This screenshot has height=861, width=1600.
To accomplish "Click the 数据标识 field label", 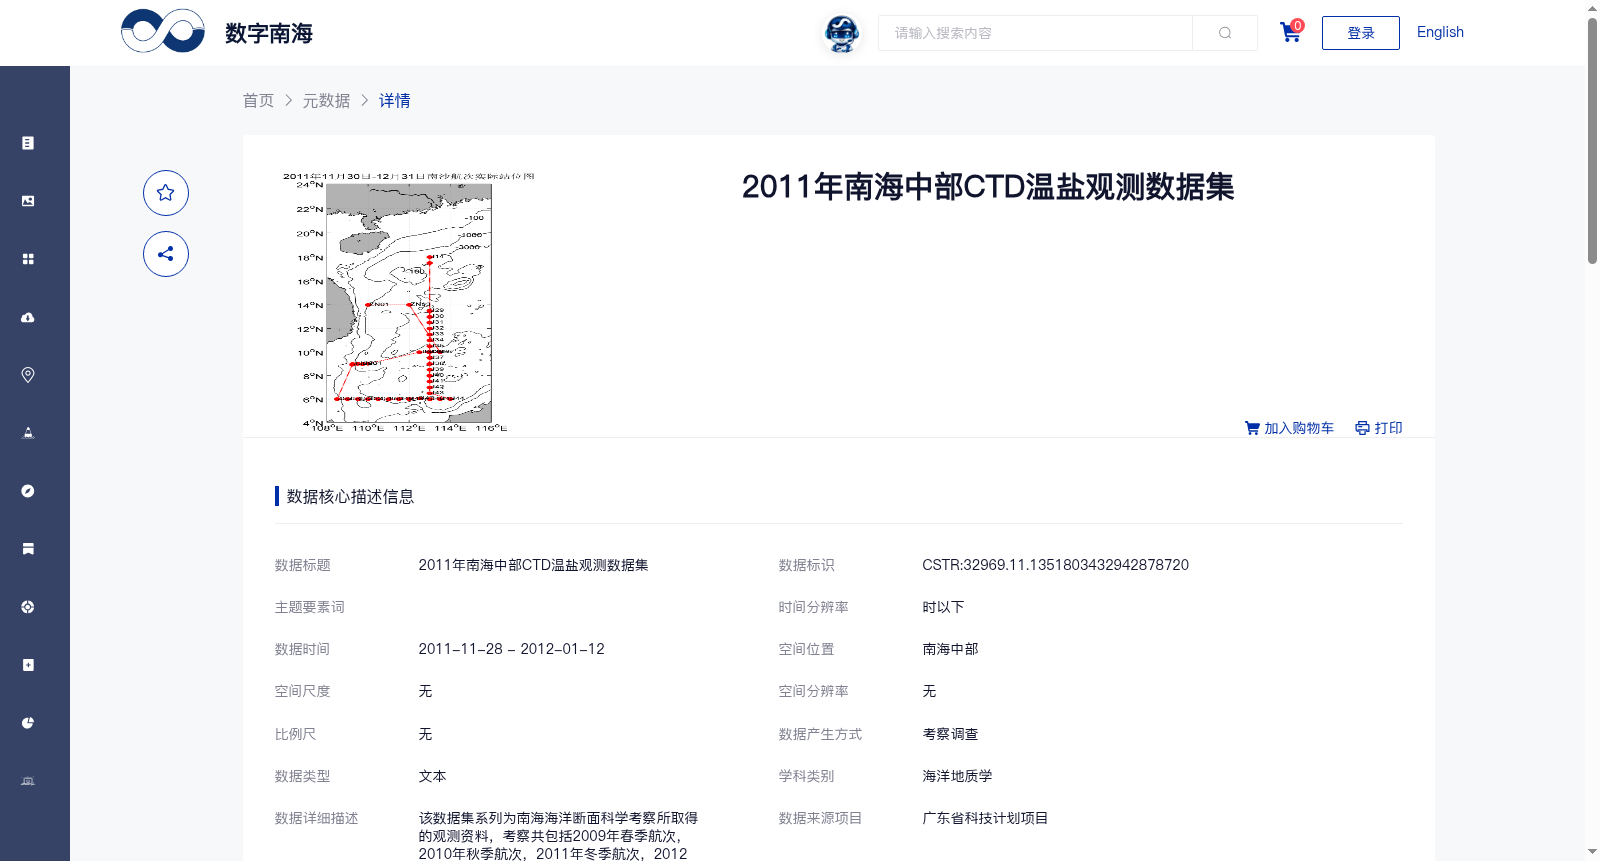I will (806, 565).
